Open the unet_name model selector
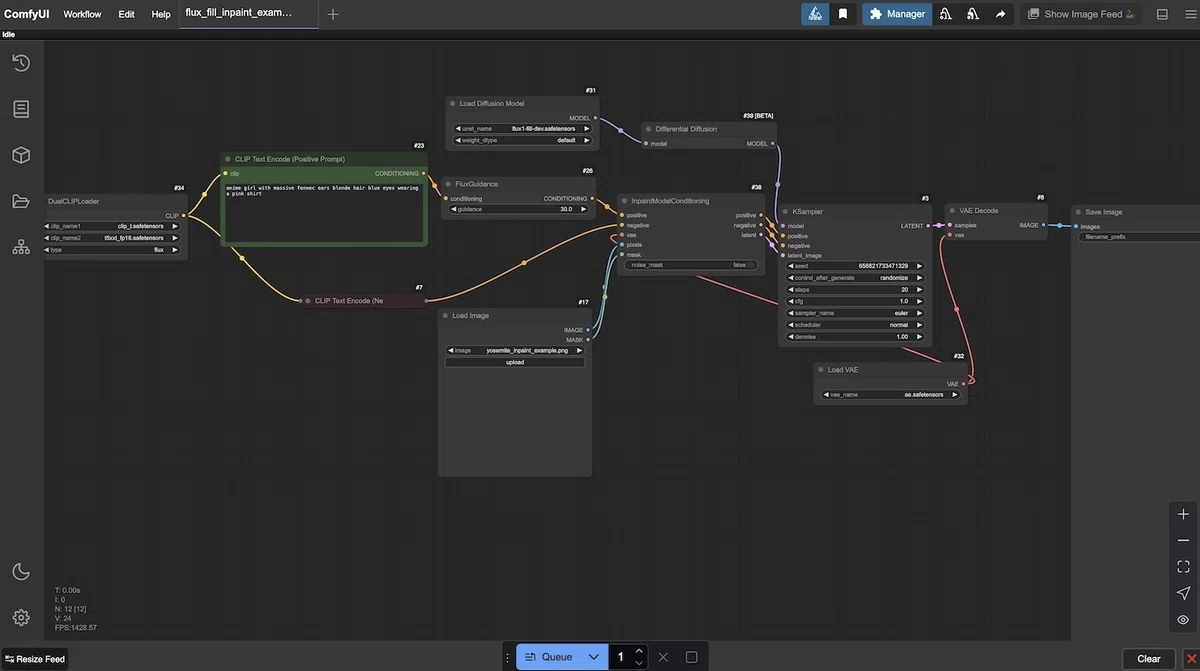Image resolution: width=1200 pixels, height=671 pixels. (523, 128)
